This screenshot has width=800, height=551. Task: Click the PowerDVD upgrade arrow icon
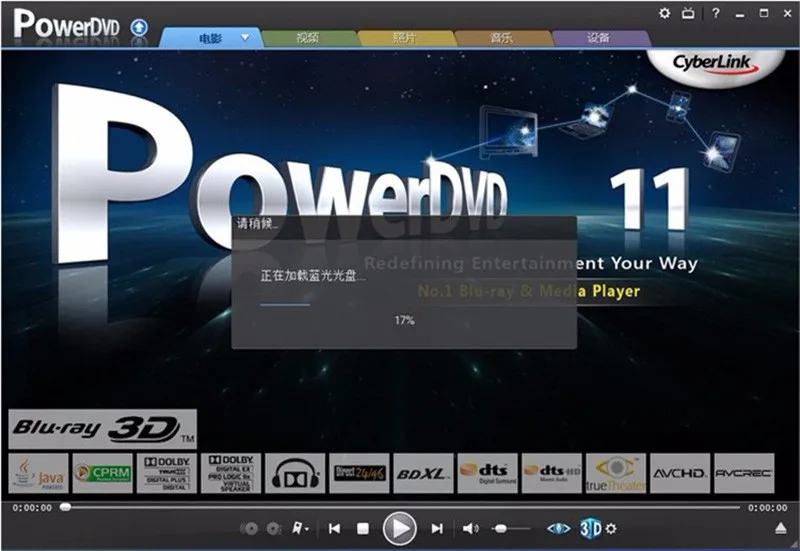coord(139,27)
